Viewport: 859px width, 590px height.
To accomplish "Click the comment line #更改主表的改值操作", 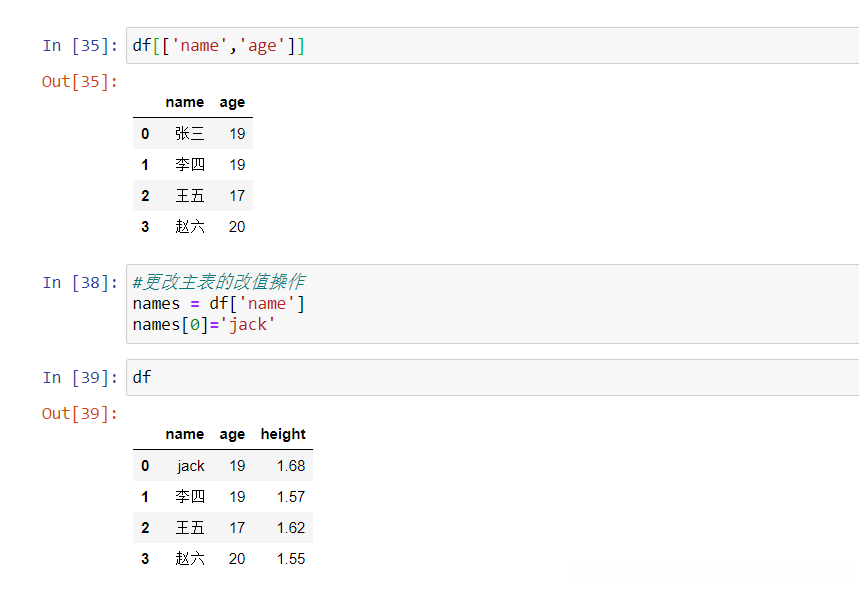I will click(x=219, y=282).
